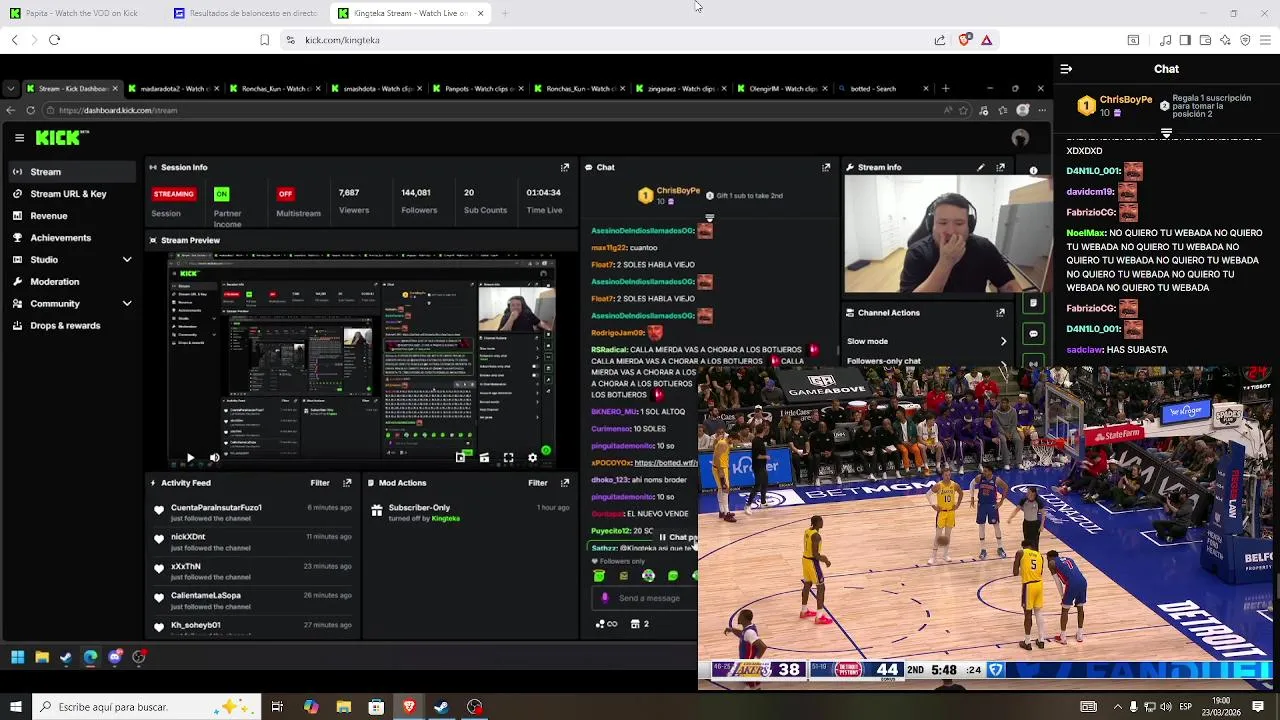Image resolution: width=1280 pixels, height=720 pixels.
Task: Expand the Studio section chevron
Action: coord(127,260)
